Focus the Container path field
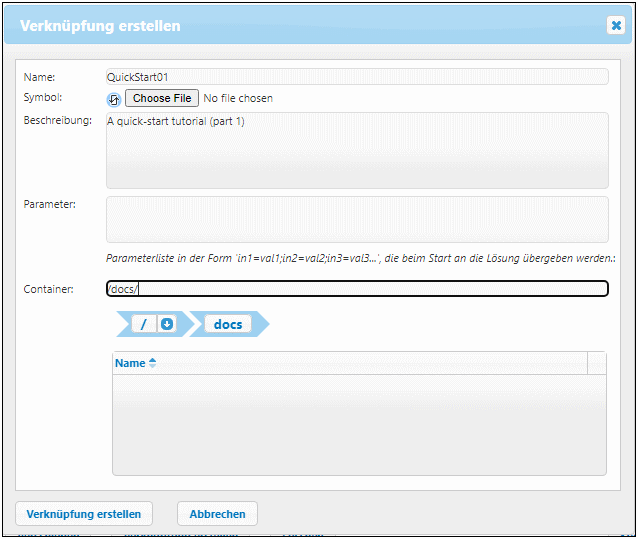 tap(357, 289)
